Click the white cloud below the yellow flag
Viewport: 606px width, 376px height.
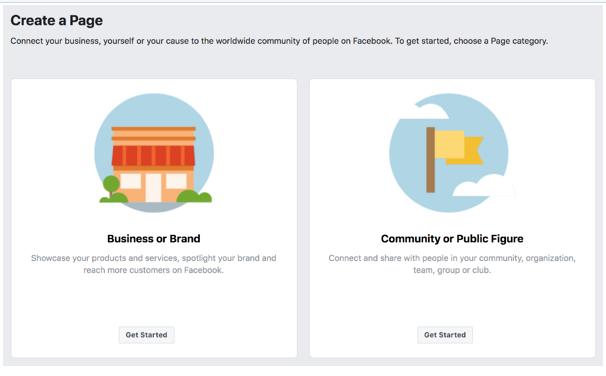[x=483, y=186]
